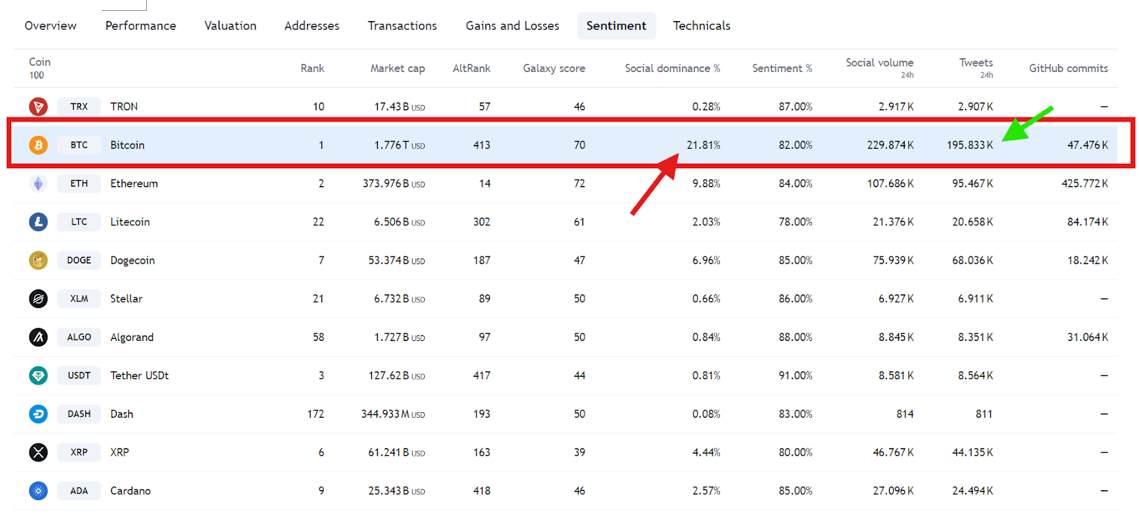Click the ETH ticker symbol badge
This screenshot has width=1139, height=517.
coord(79,184)
